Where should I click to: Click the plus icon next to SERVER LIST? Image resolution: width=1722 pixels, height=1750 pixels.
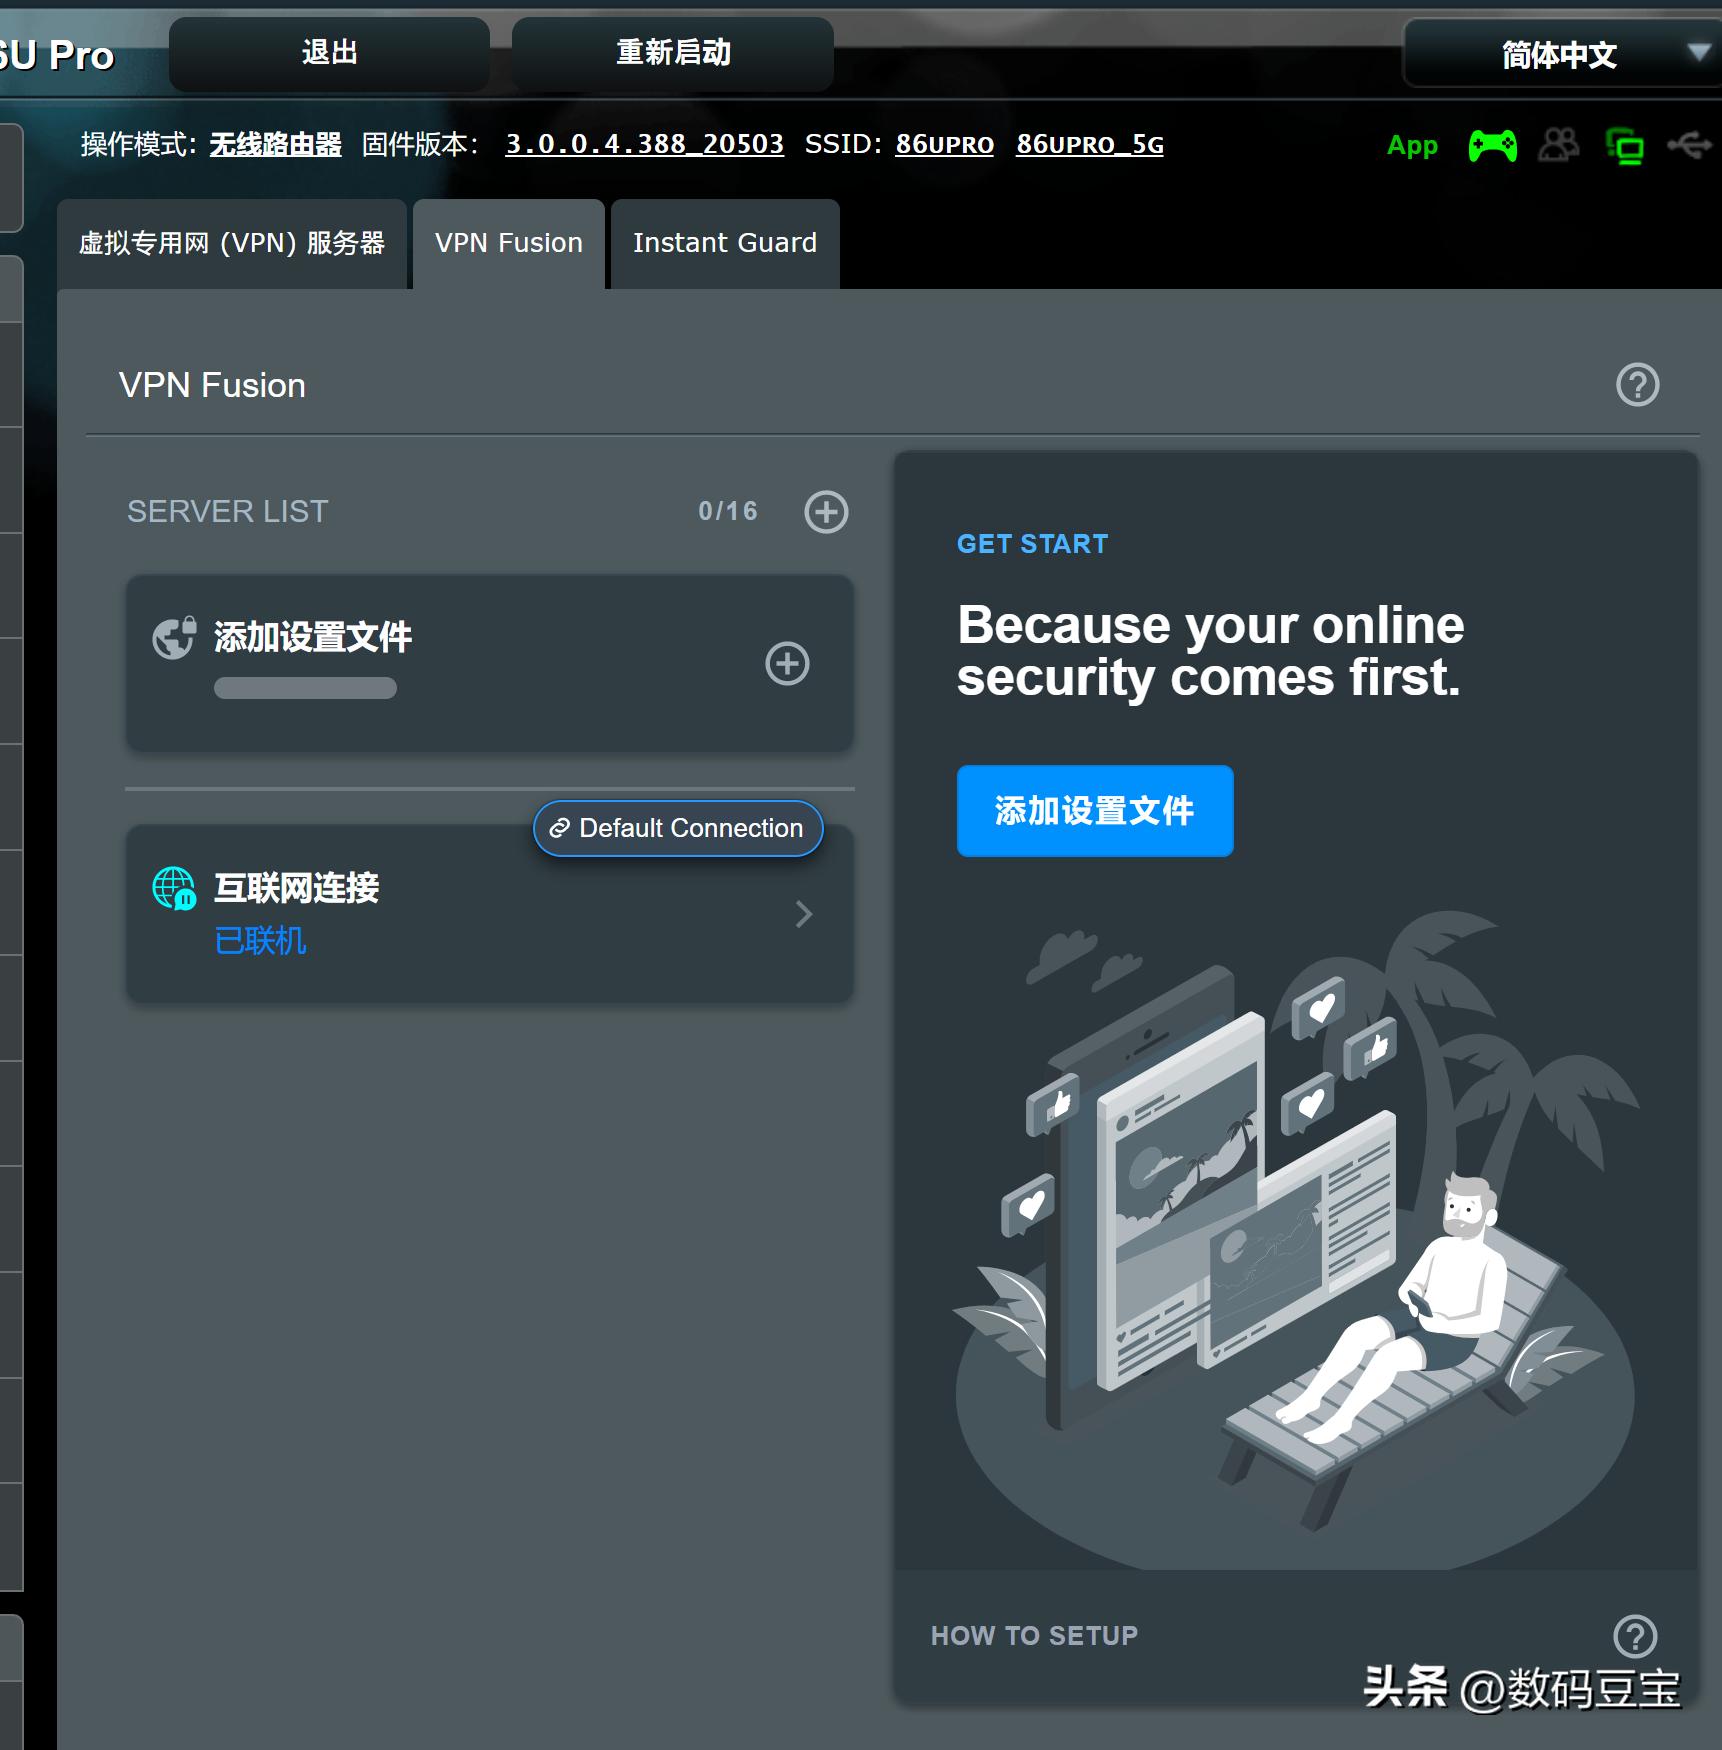(825, 512)
